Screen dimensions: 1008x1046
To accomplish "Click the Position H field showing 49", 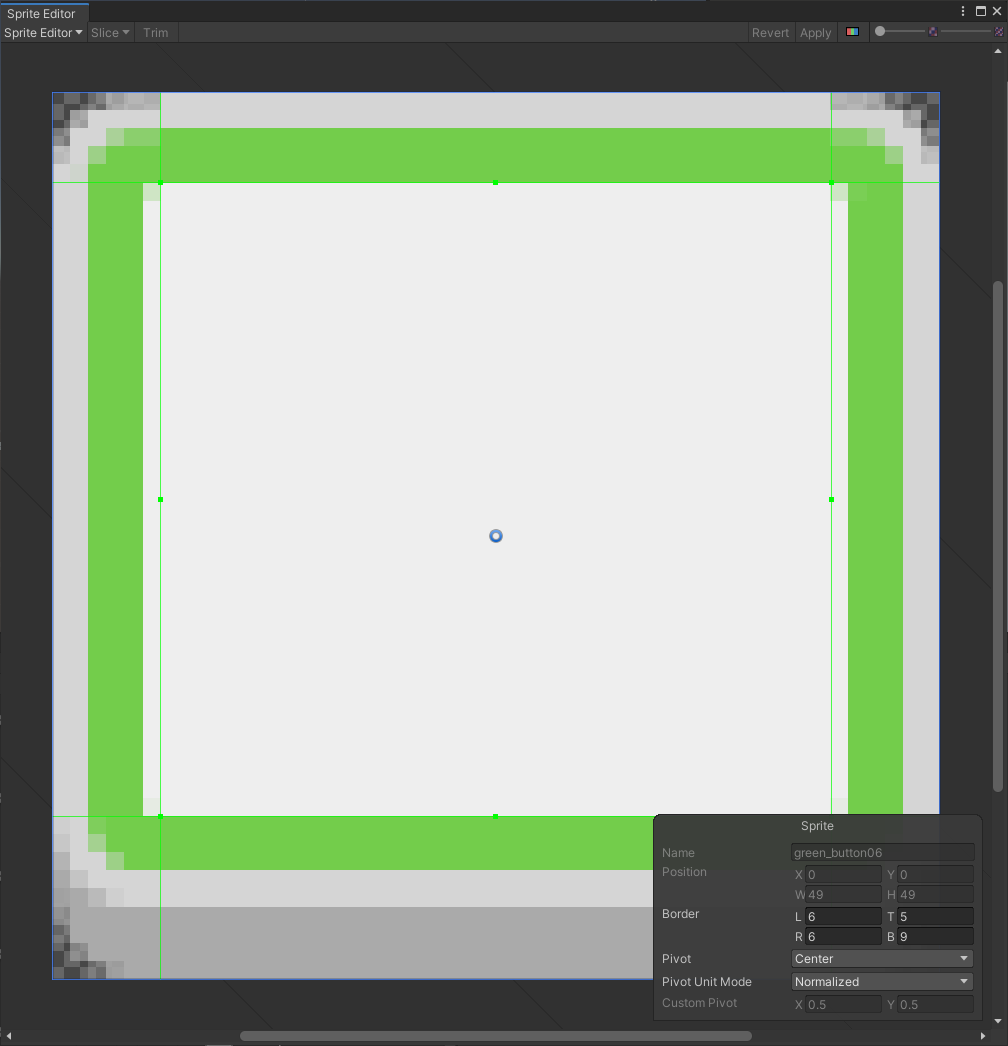I will [935, 895].
